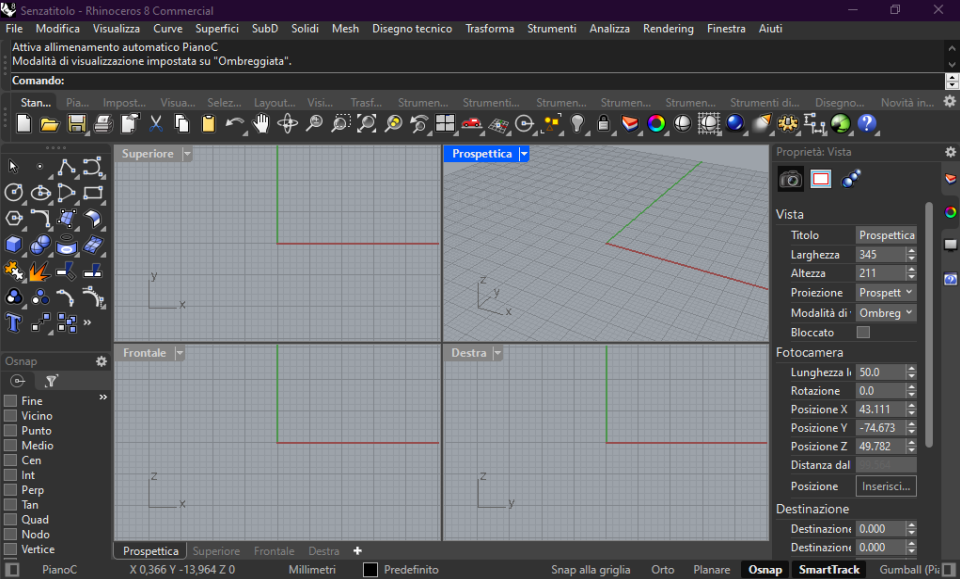
Task: Click the blue sphere render icon
Action: (735, 124)
